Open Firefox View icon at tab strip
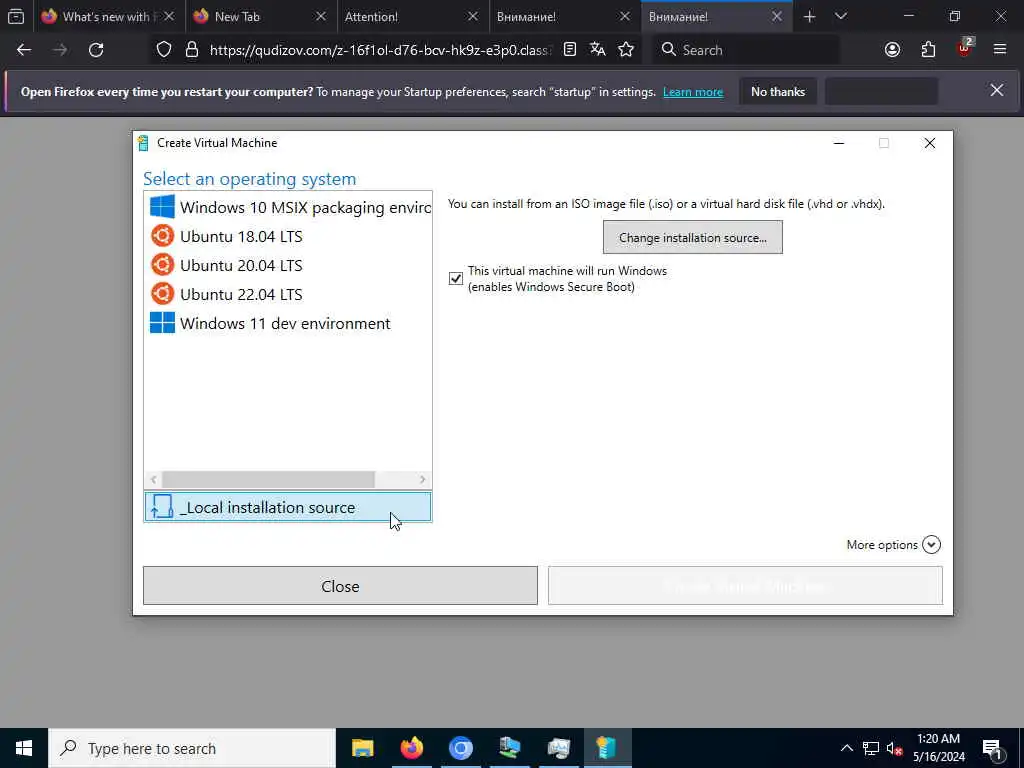The width and height of the screenshot is (1024, 768). (x=16, y=17)
